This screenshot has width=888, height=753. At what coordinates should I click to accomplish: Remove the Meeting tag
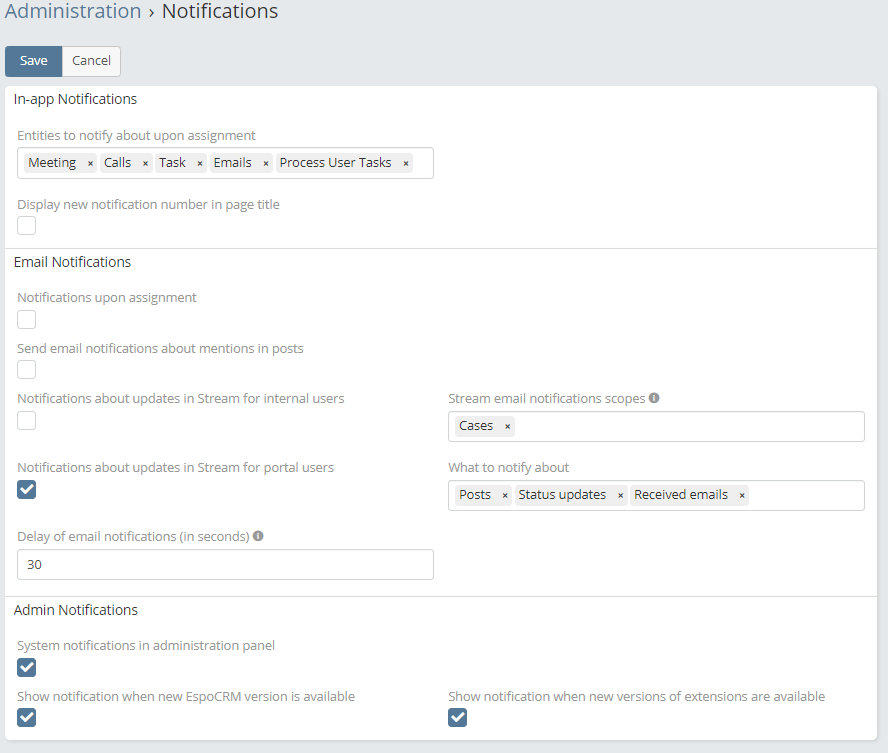click(x=90, y=163)
